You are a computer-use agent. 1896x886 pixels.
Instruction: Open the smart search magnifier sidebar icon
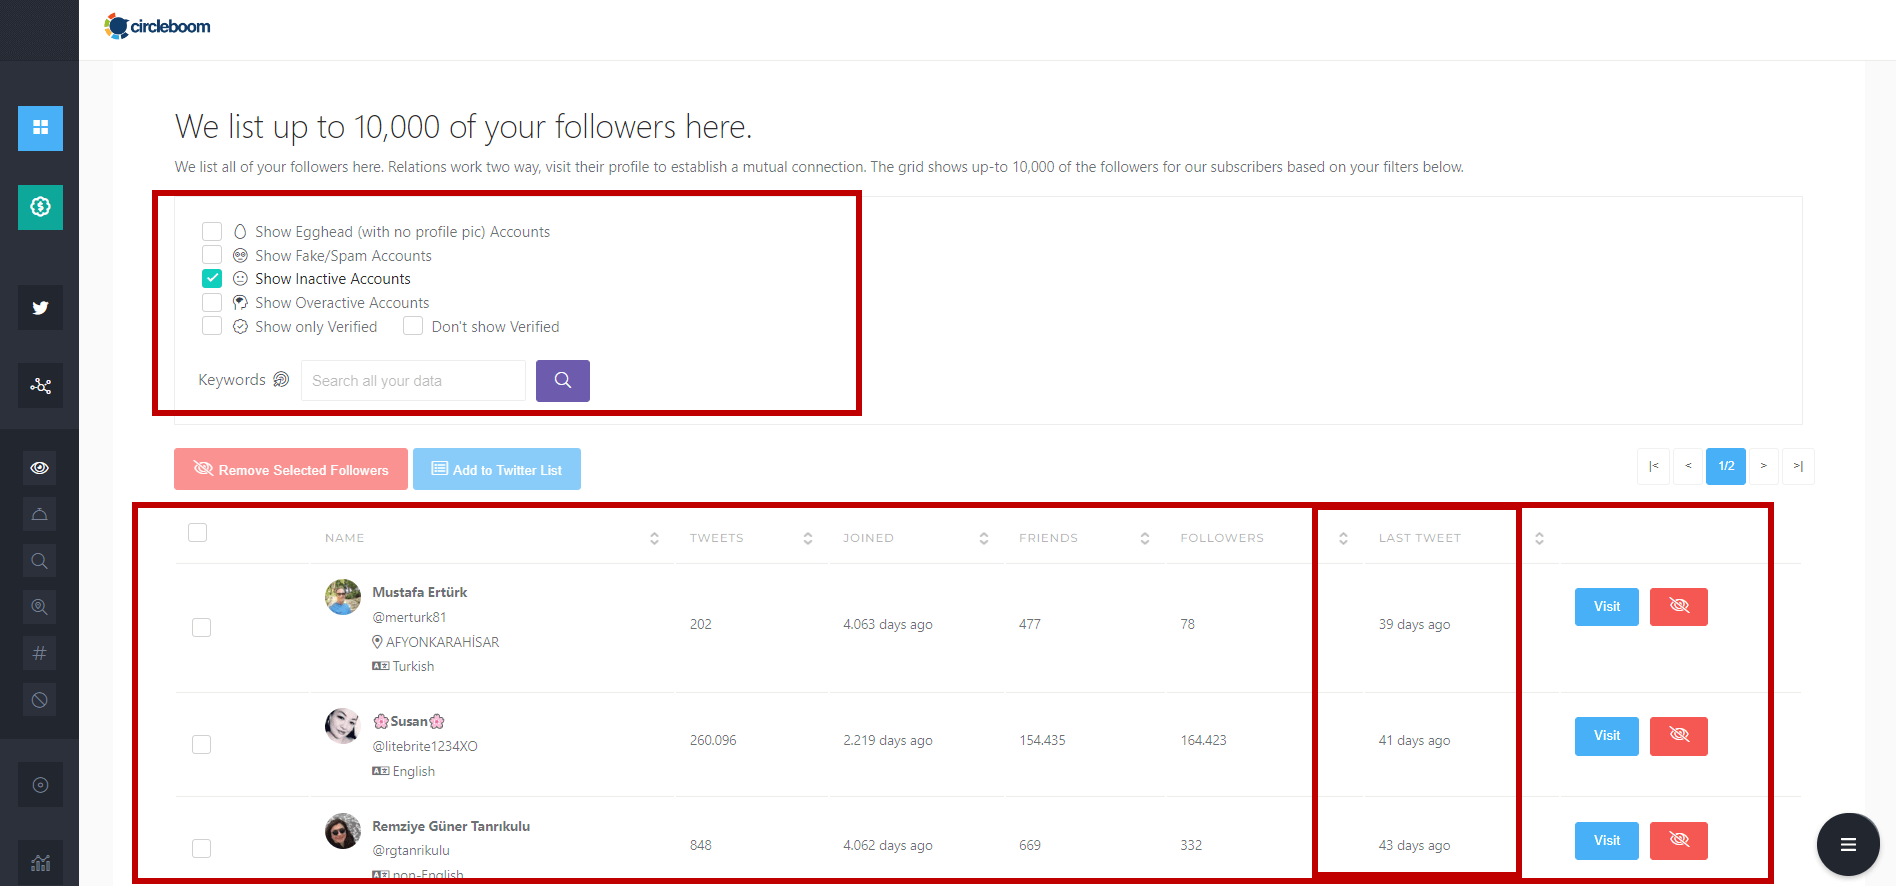[40, 607]
